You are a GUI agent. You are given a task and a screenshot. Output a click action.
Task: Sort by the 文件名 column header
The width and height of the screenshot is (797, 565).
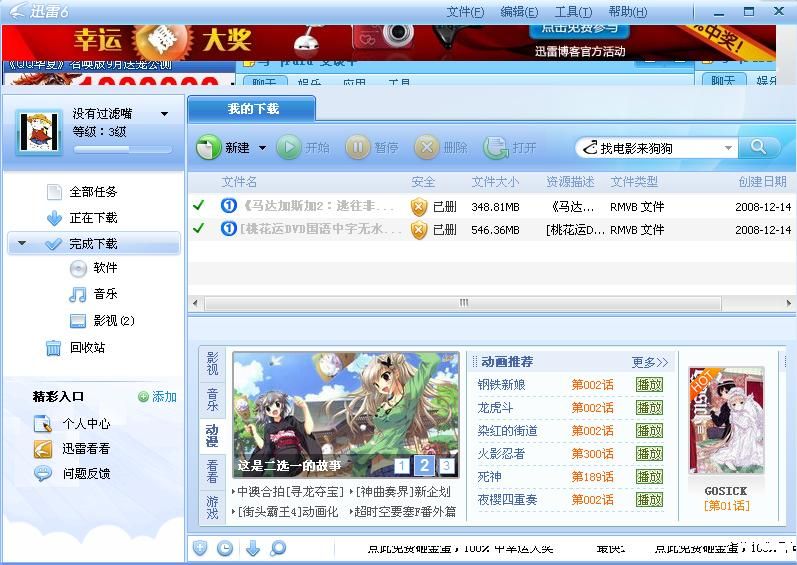[239, 182]
